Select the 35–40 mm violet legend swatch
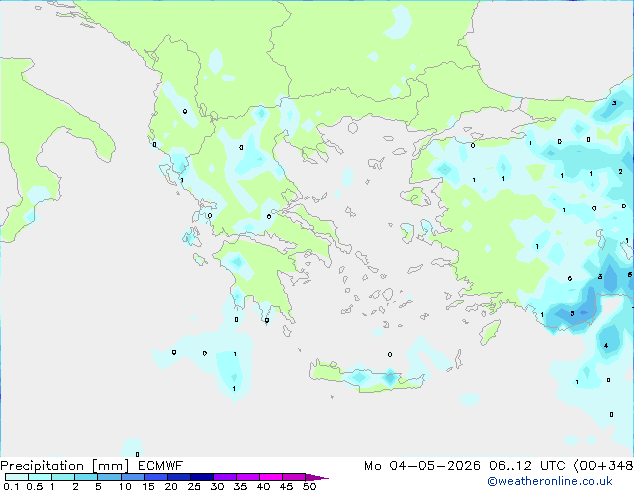 coord(247,477)
